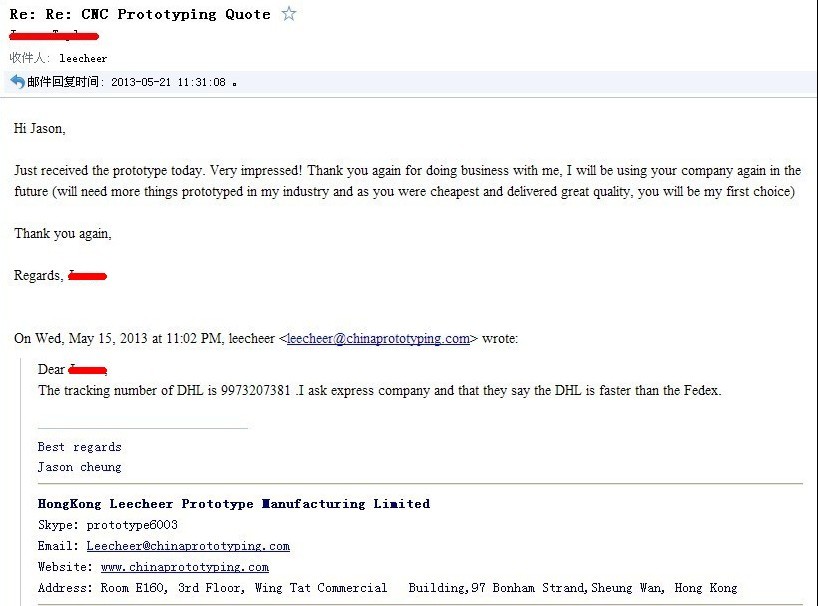Click the Best regards line
The height and width of the screenshot is (606, 818).
(x=79, y=447)
